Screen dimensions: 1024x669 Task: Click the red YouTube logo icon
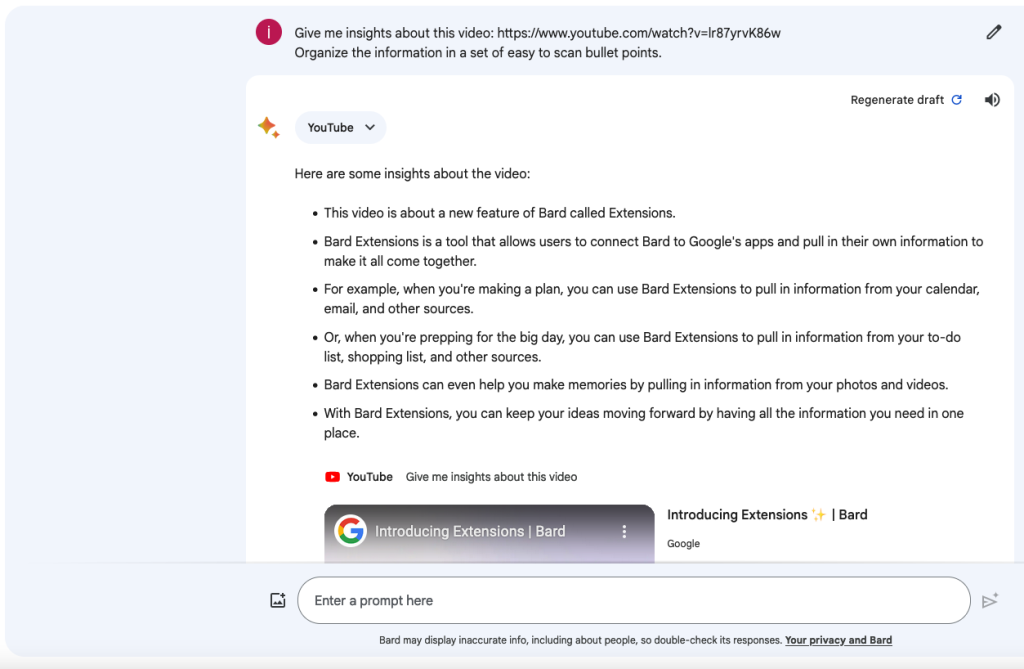click(x=332, y=477)
